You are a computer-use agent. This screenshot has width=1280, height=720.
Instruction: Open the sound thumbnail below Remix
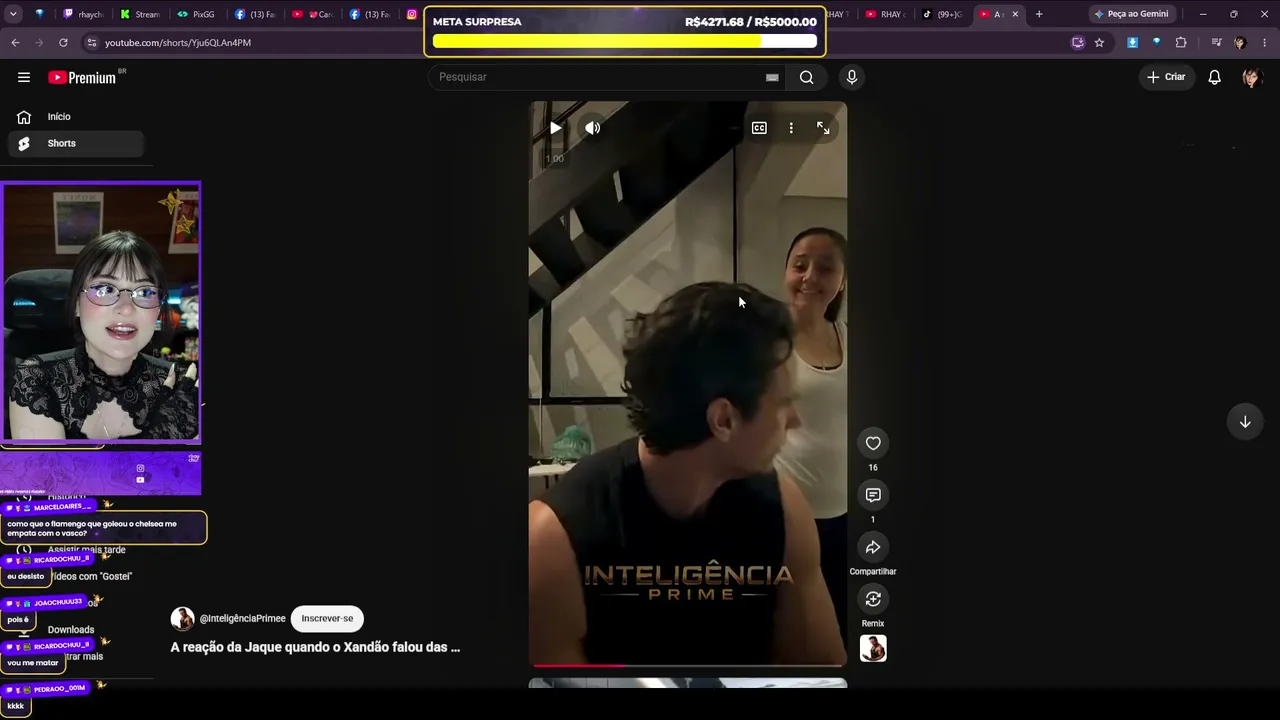(x=873, y=649)
